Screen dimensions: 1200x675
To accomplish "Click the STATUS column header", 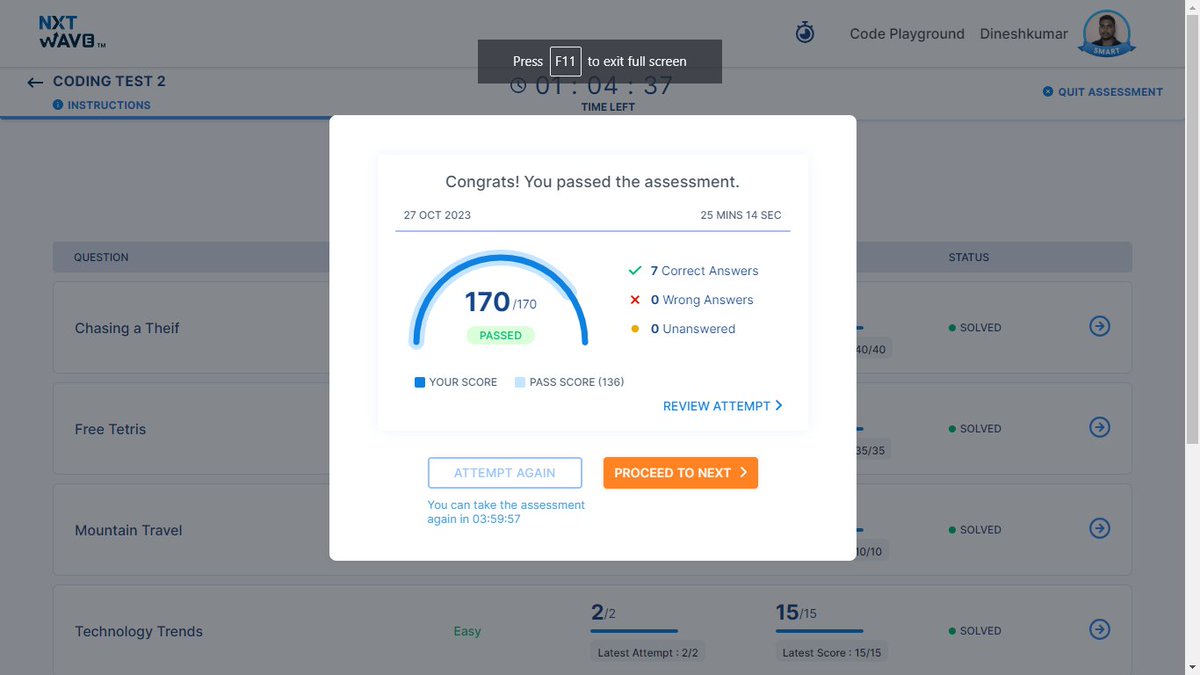I will (969, 257).
